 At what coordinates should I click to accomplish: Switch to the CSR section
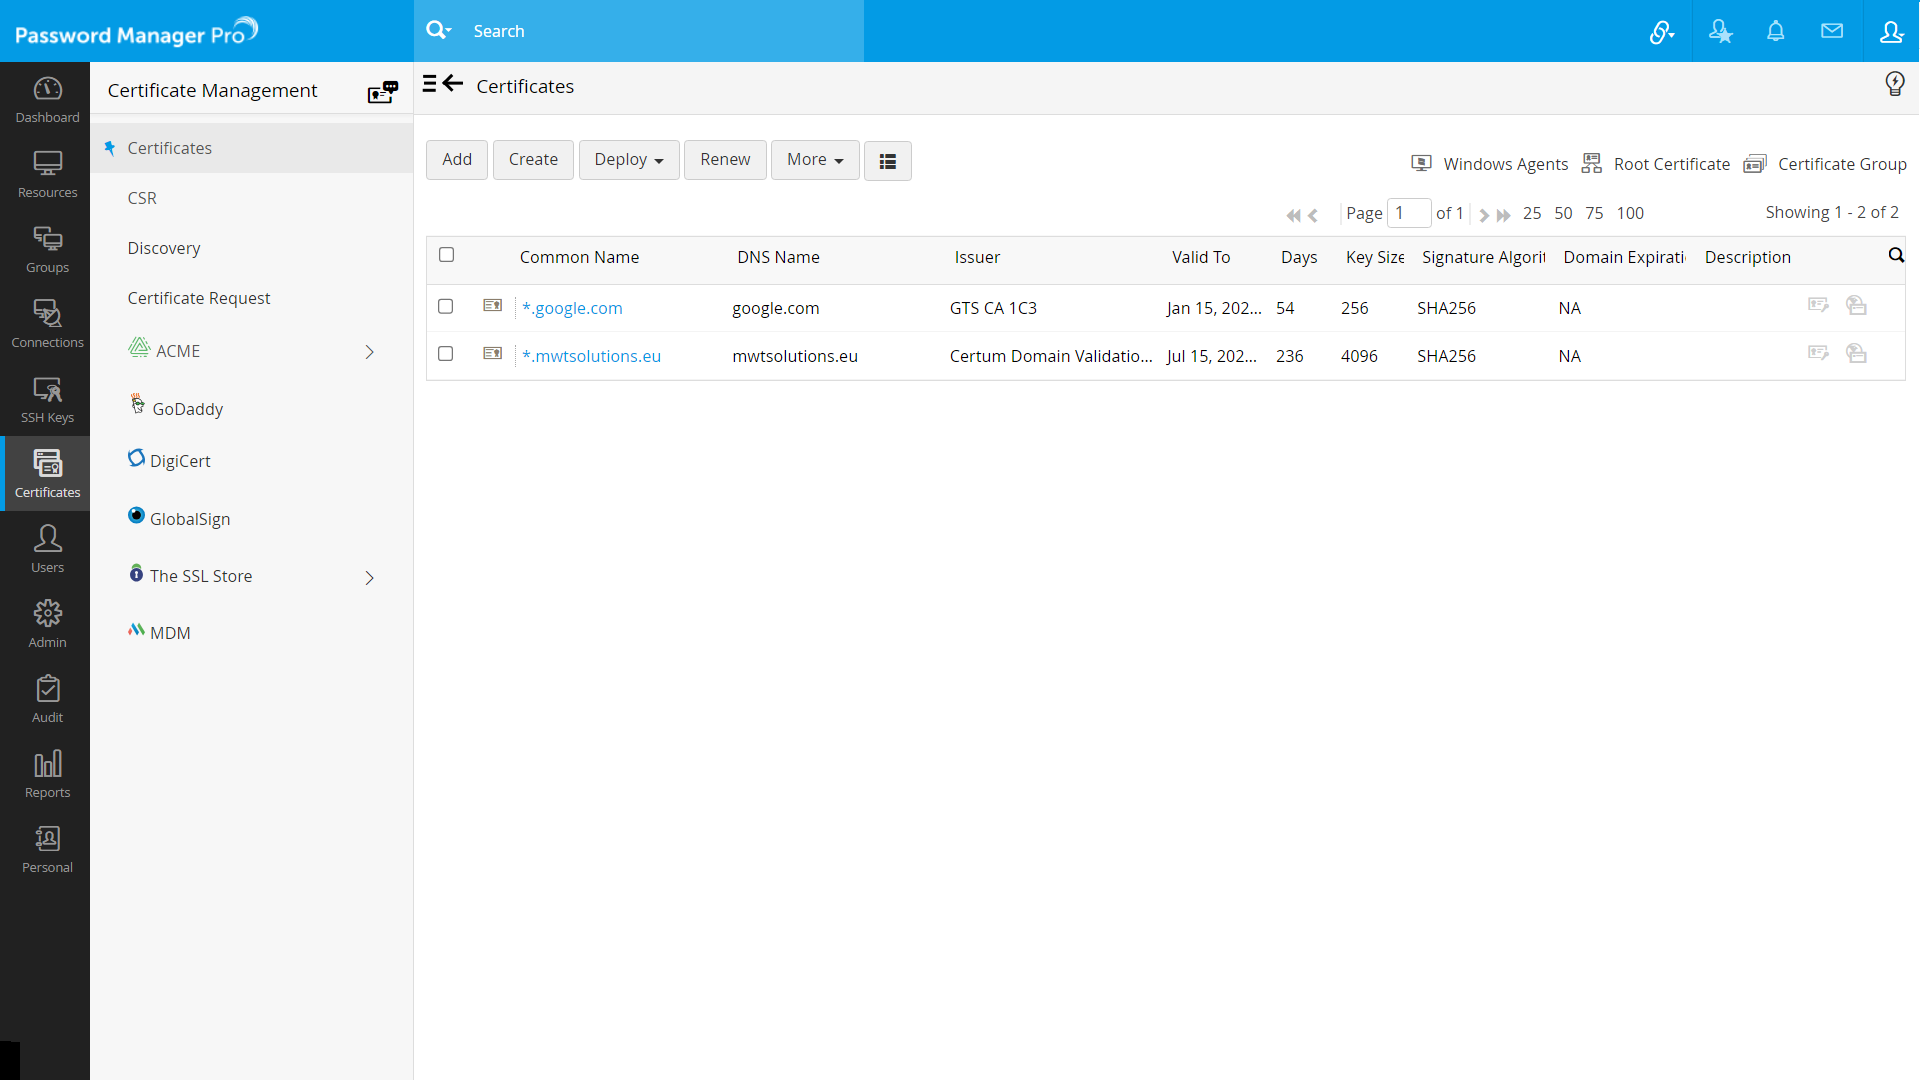point(141,197)
